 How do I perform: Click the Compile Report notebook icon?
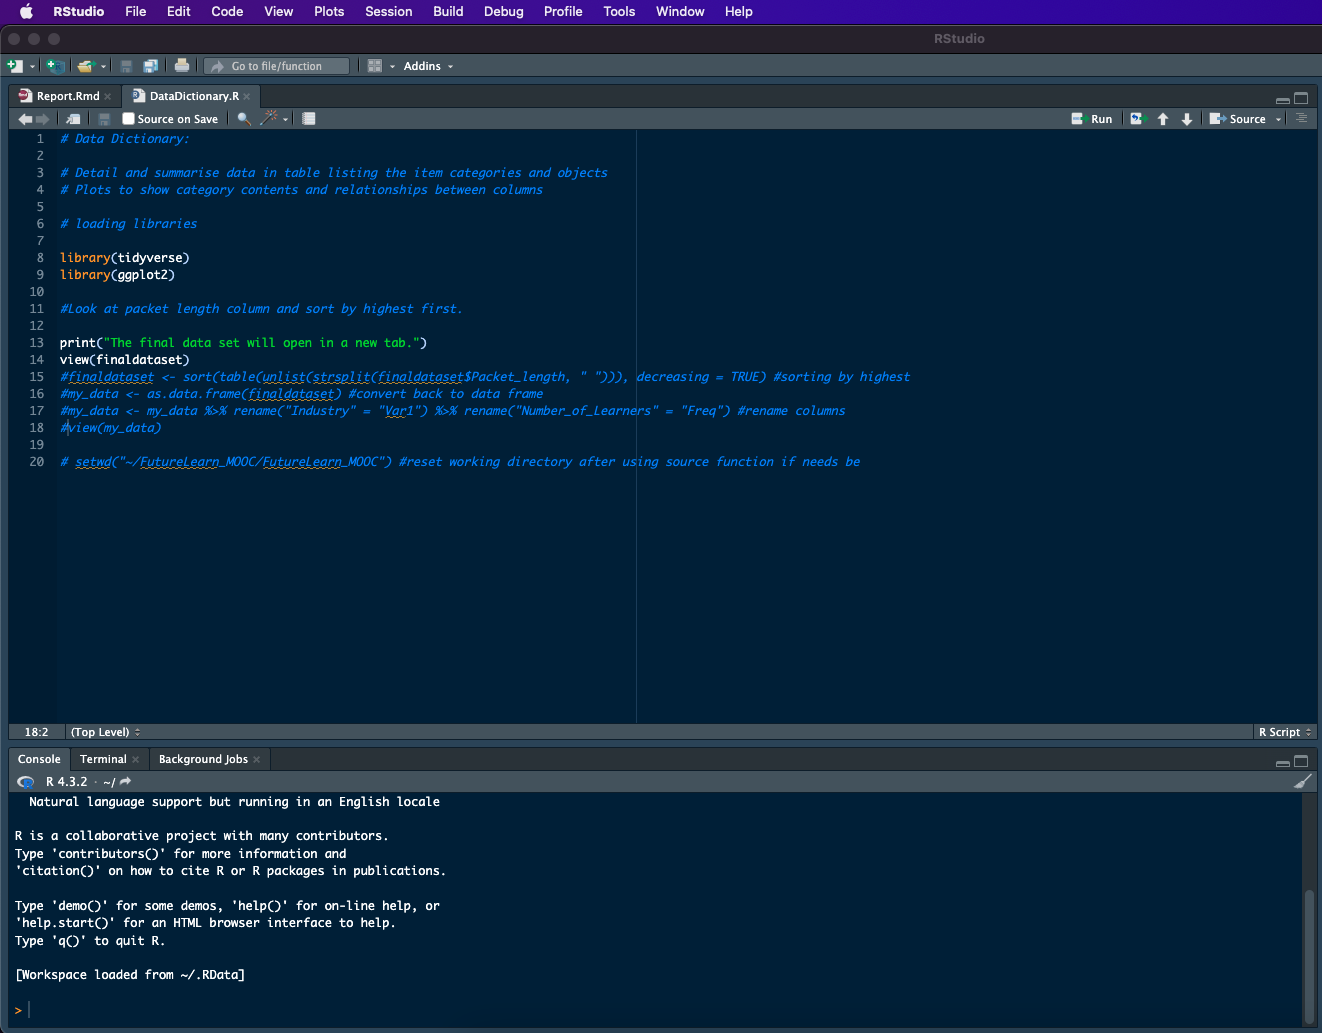pyautogui.click(x=309, y=119)
